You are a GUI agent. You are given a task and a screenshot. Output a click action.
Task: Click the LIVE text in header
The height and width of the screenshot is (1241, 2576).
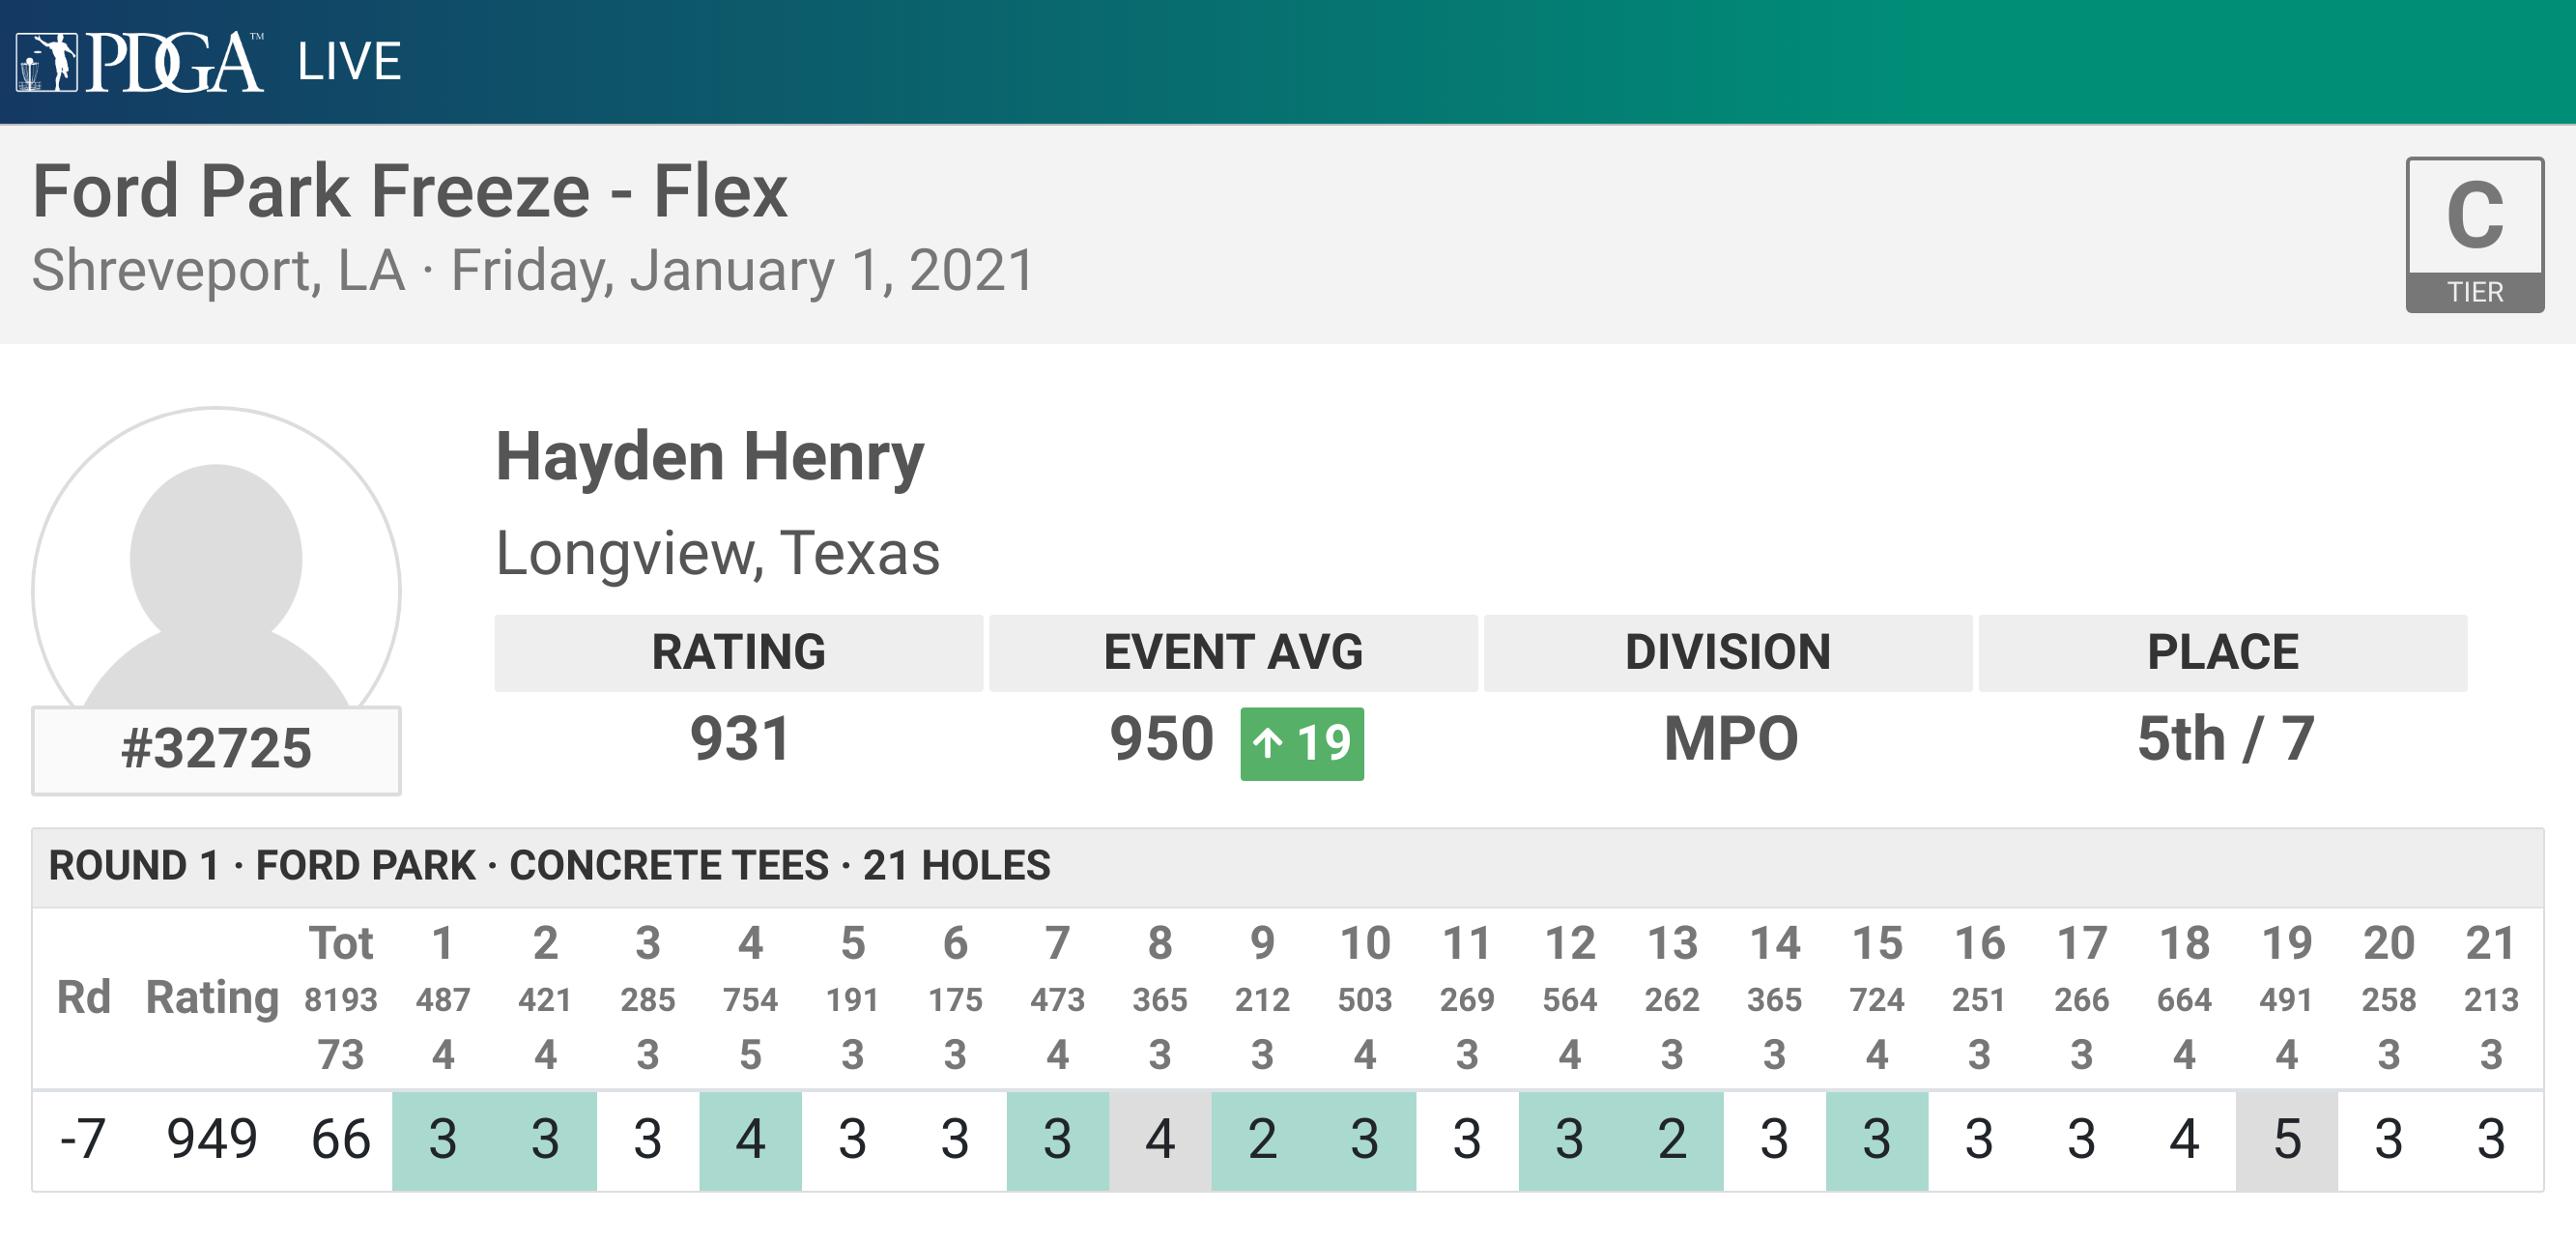point(349,62)
